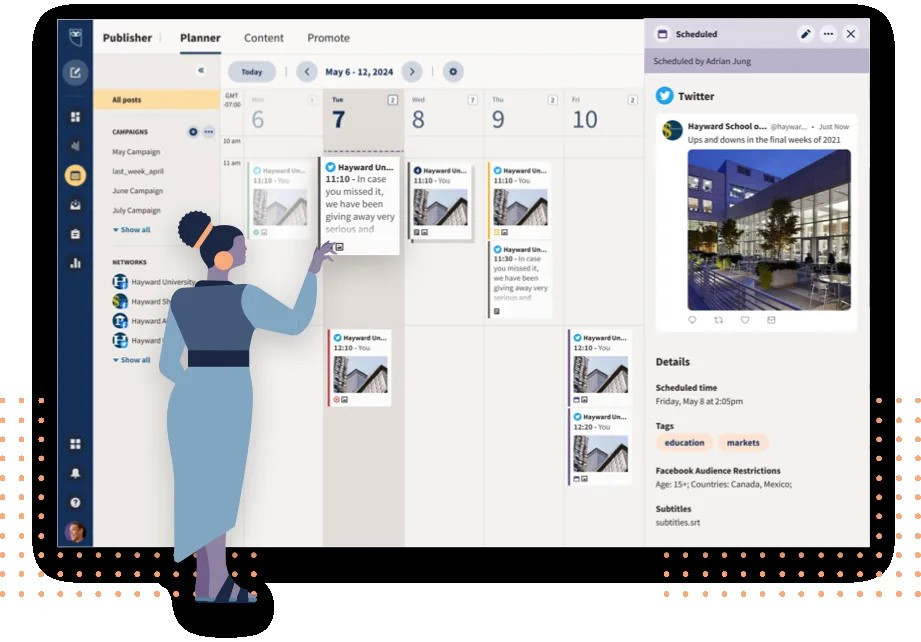Open the Inbox tray icon in the sidebar
Screen dimensions: 921x642
pyautogui.click(x=75, y=204)
